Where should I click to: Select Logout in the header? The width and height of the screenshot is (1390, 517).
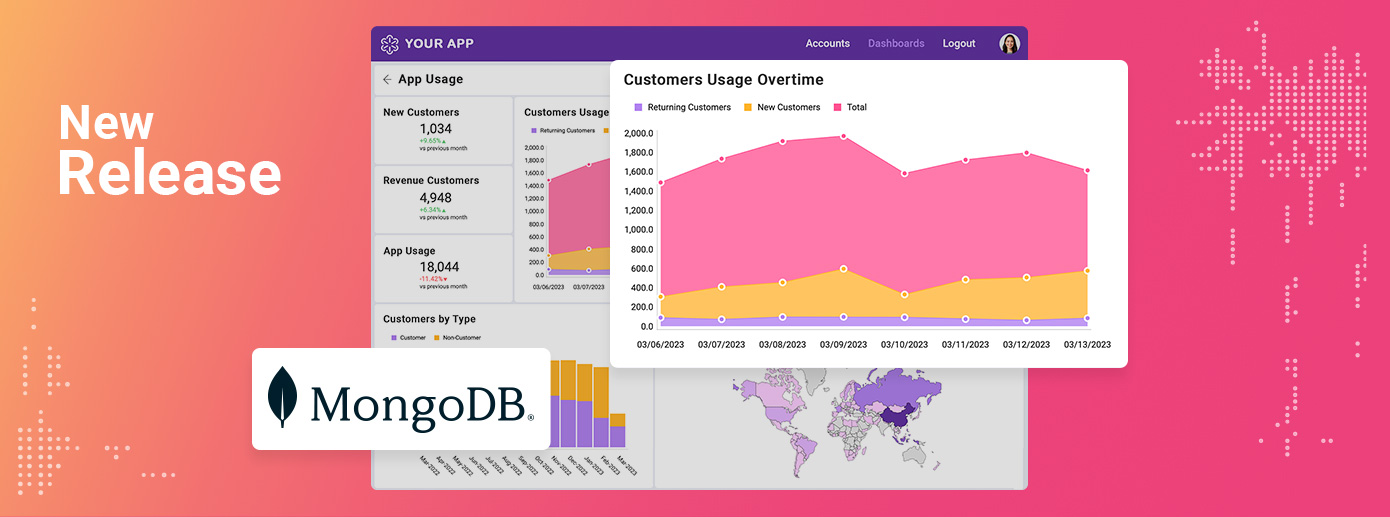[x=959, y=44]
